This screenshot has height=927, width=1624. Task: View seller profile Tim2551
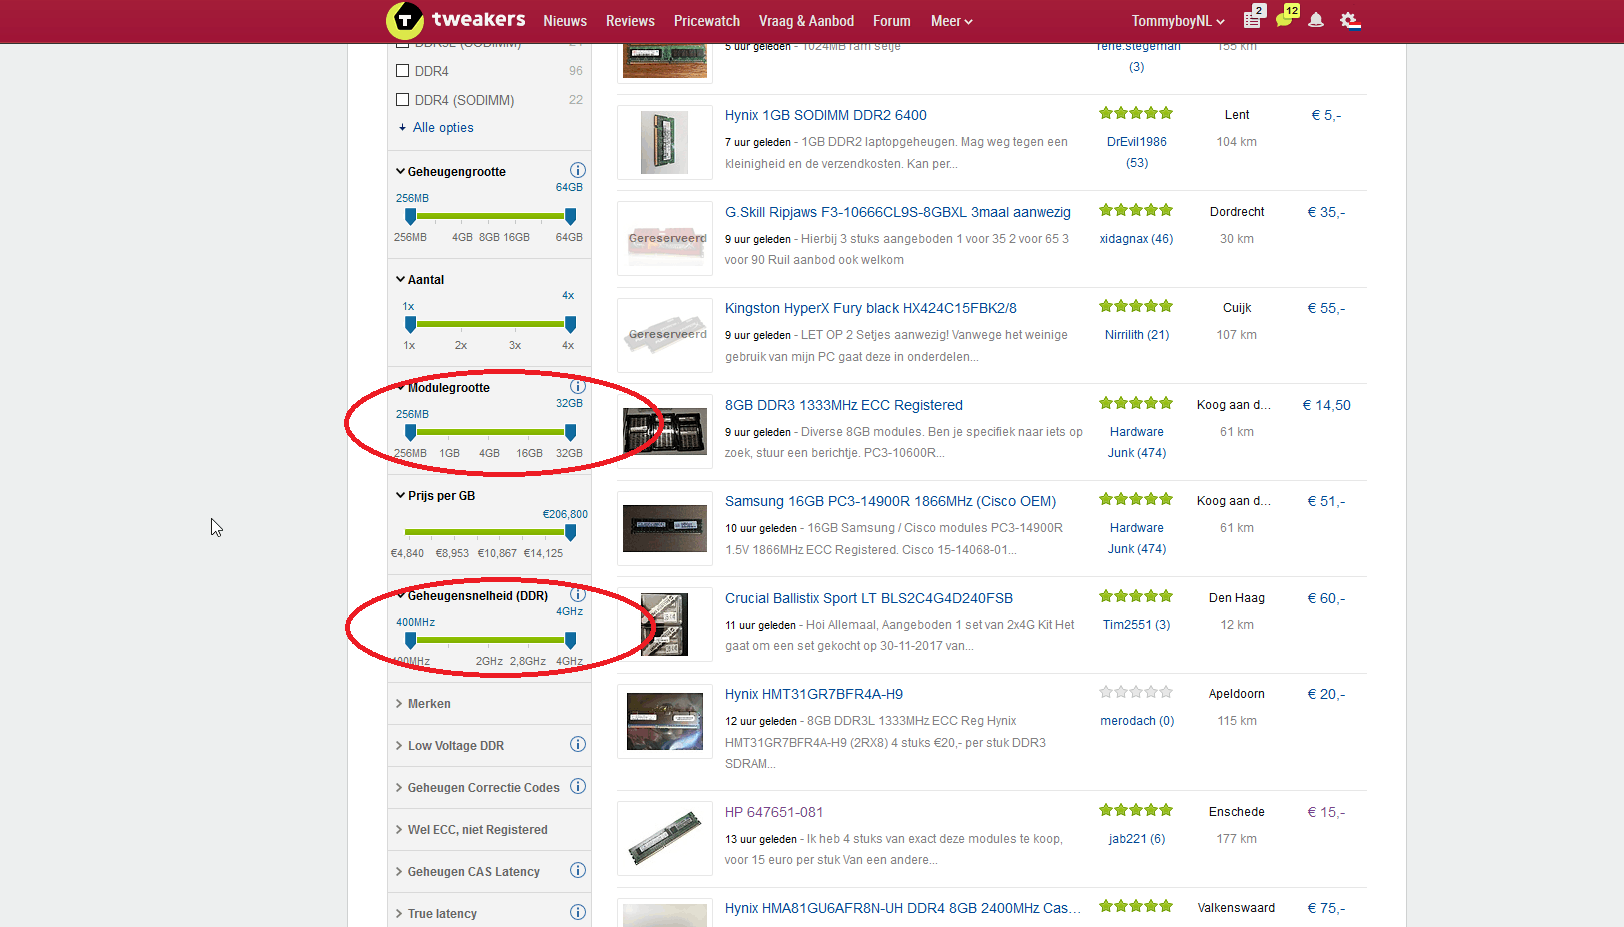(1136, 625)
